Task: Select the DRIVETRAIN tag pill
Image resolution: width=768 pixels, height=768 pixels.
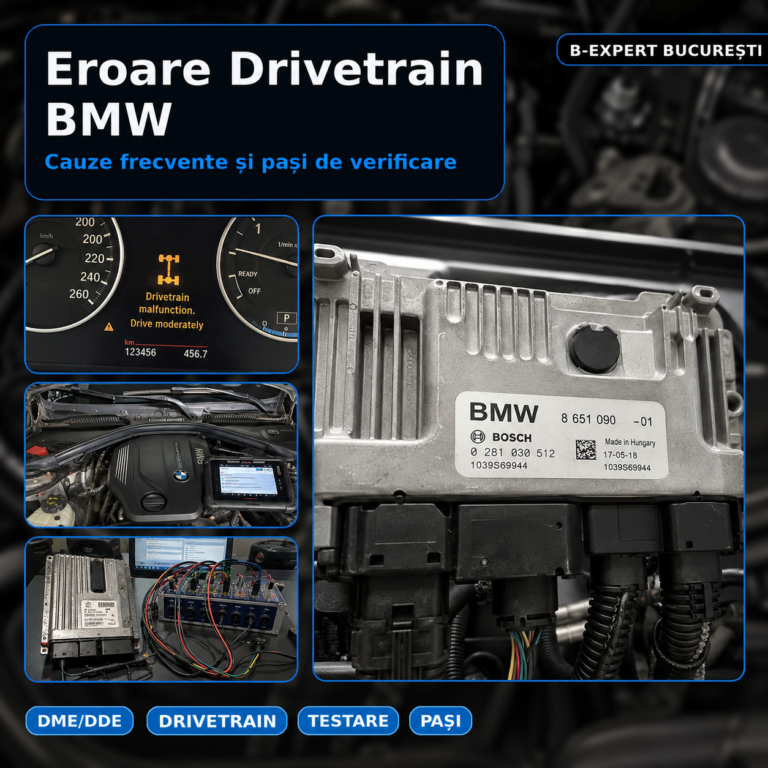Action: [x=217, y=720]
